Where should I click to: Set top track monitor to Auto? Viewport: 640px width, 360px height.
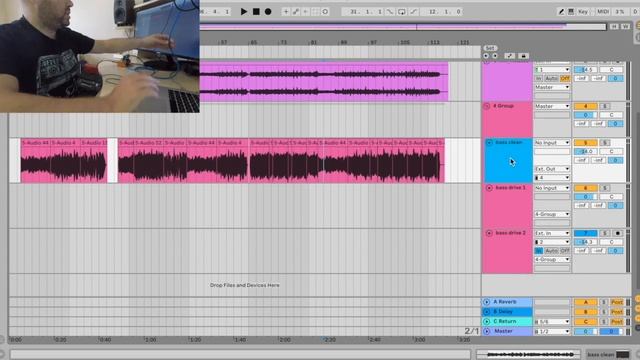(551, 78)
